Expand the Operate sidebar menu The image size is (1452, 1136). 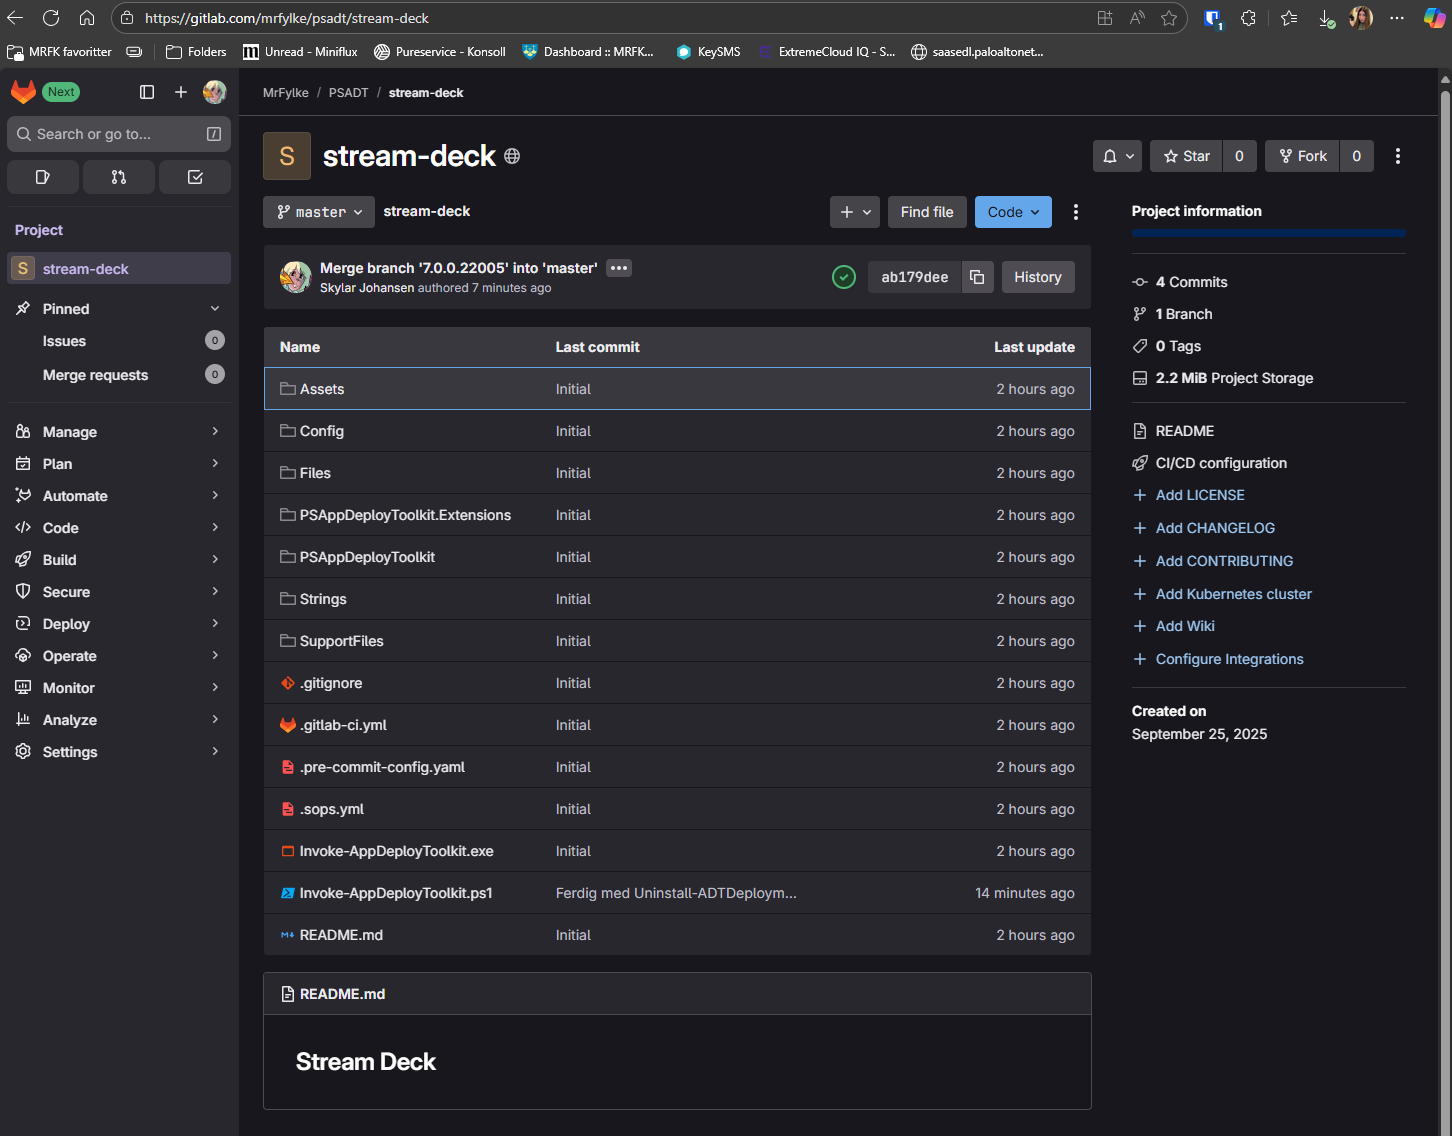(119, 656)
